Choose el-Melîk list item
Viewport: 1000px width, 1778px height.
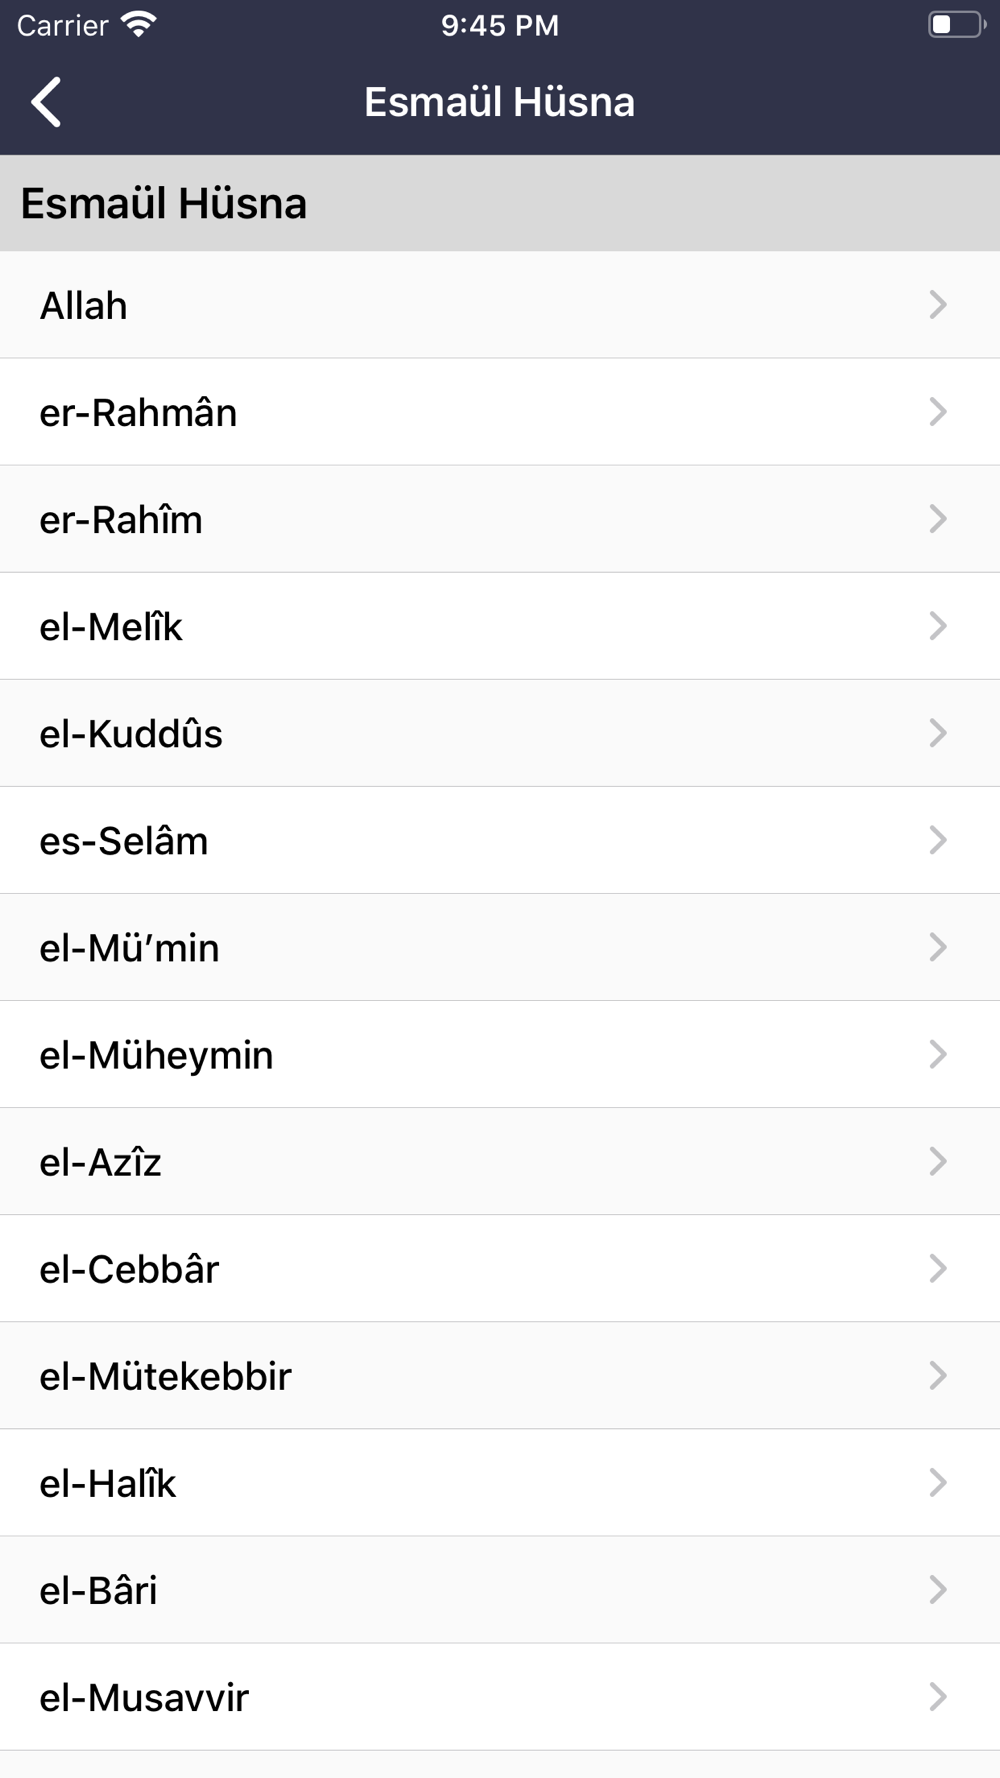click(500, 626)
